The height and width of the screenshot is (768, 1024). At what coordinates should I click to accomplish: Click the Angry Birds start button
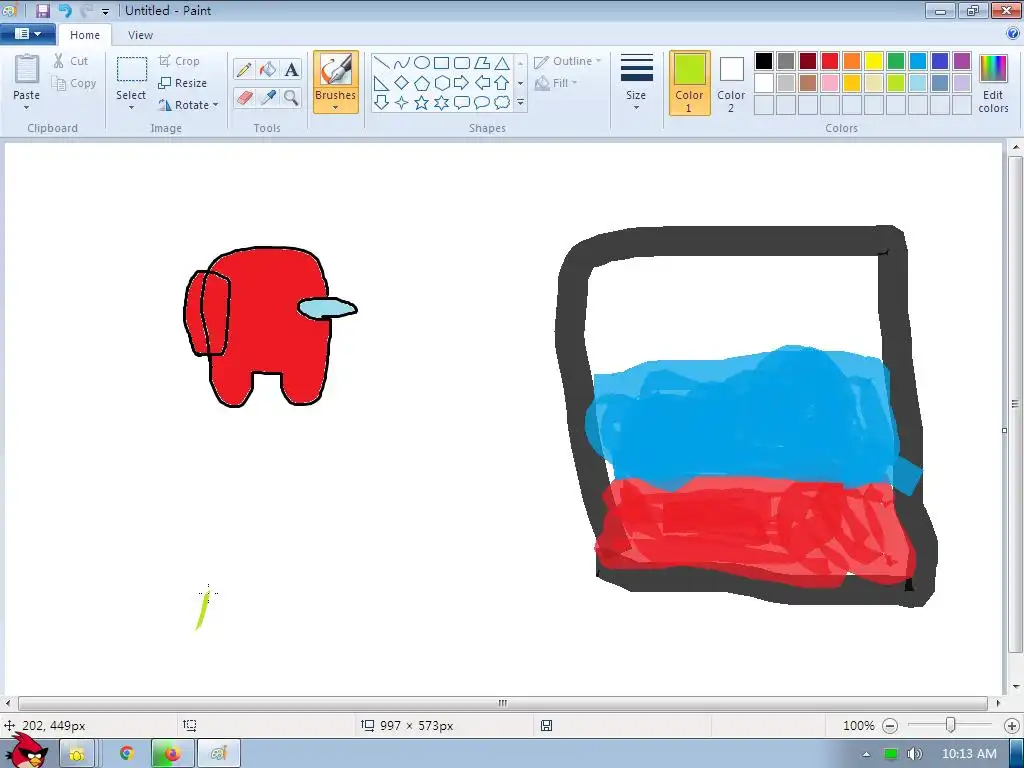(27, 751)
